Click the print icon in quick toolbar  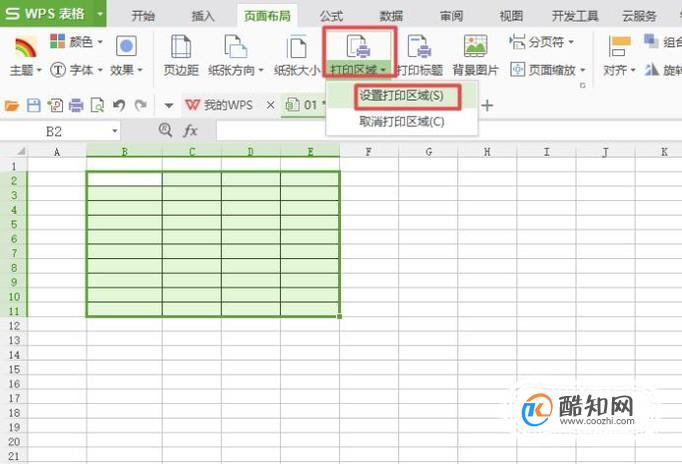76,105
